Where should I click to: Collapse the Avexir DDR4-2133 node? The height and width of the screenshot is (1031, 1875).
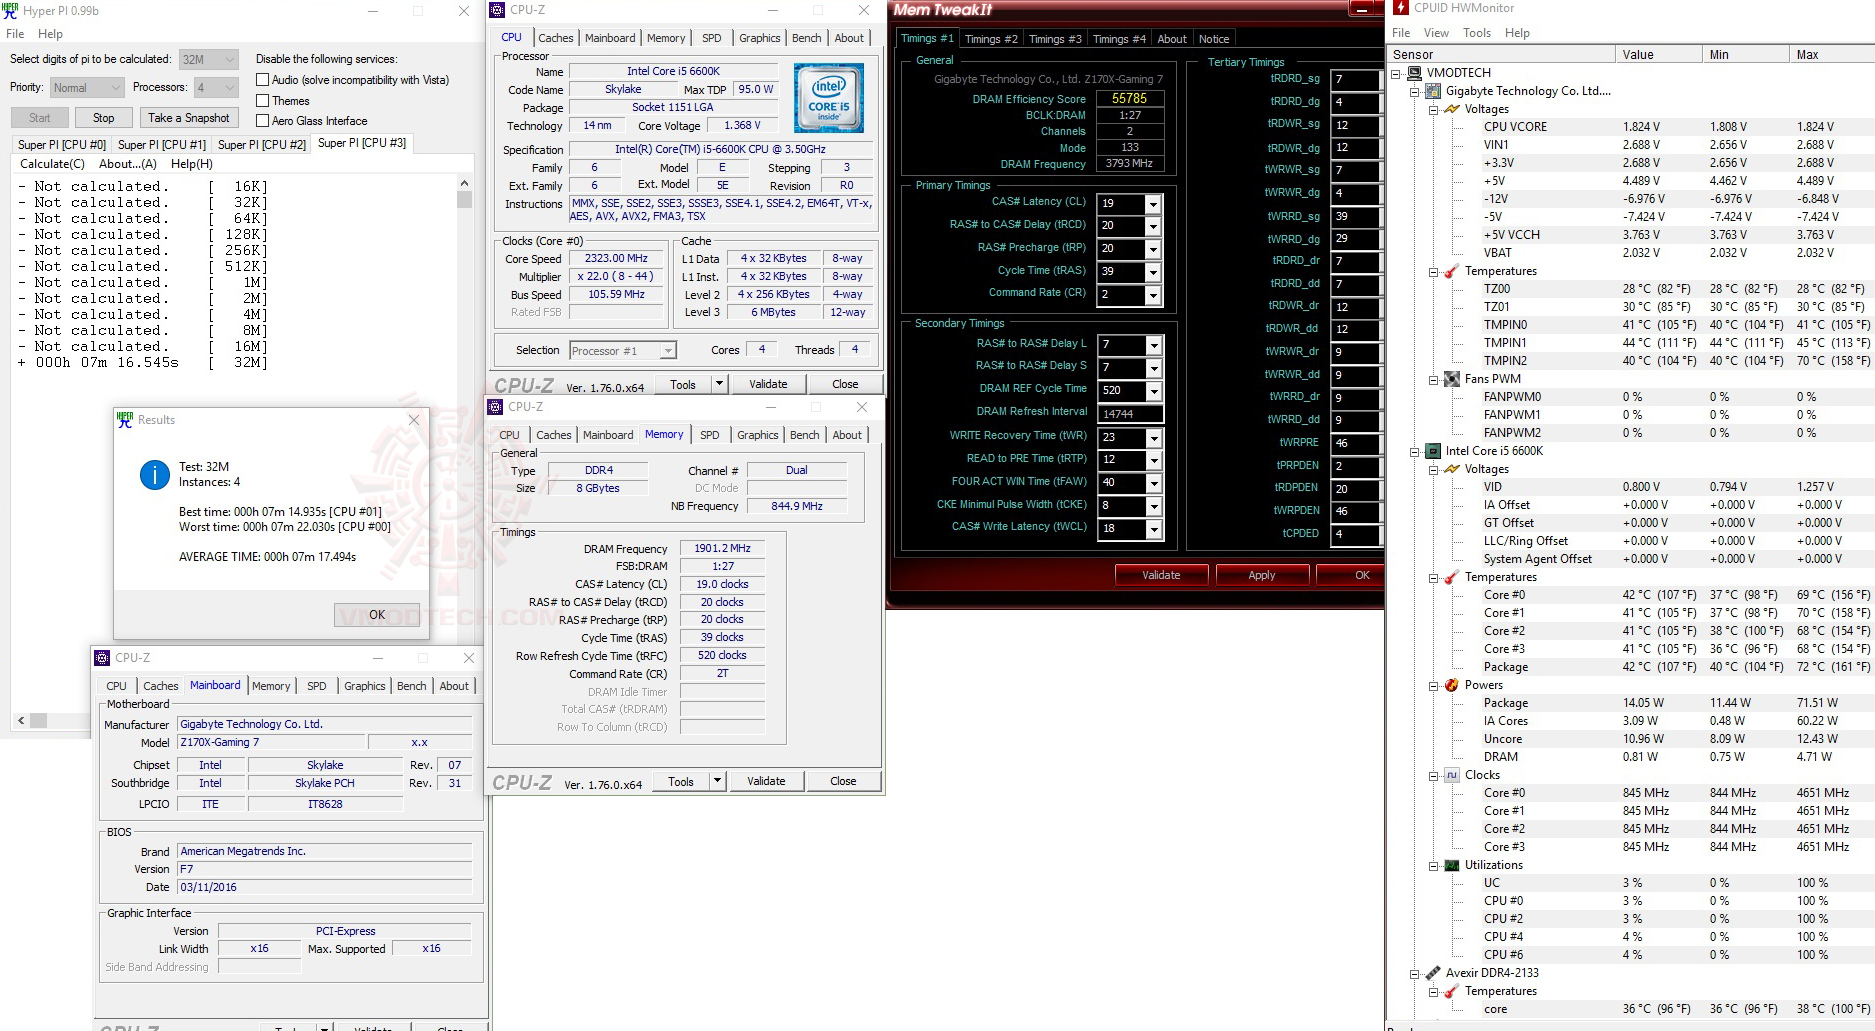(1415, 973)
